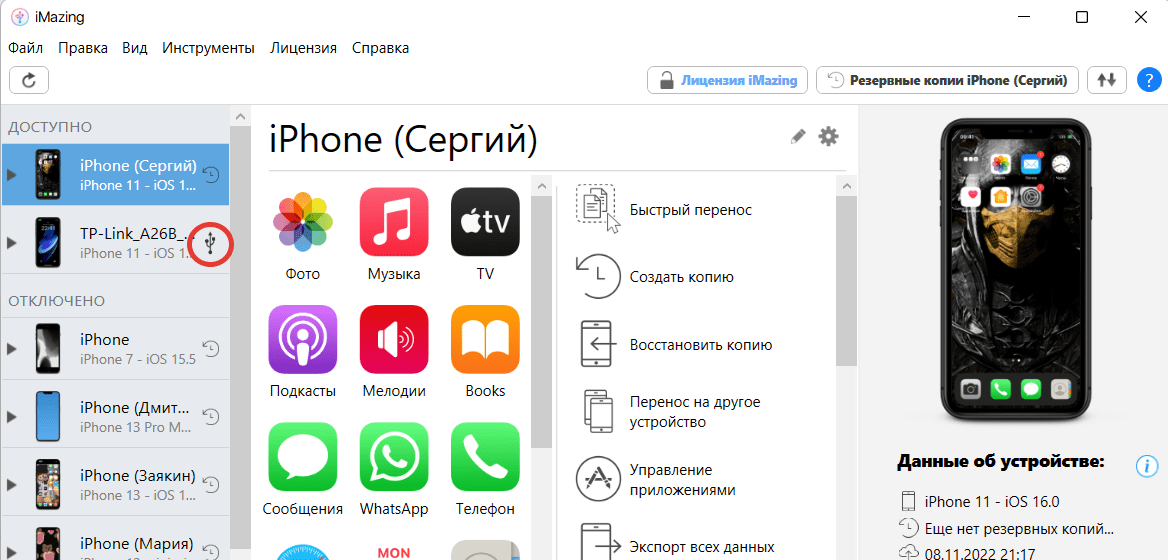Click Перенос на другое устройство icon
This screenshot has width=1168, height=560.
click(598, 412)
